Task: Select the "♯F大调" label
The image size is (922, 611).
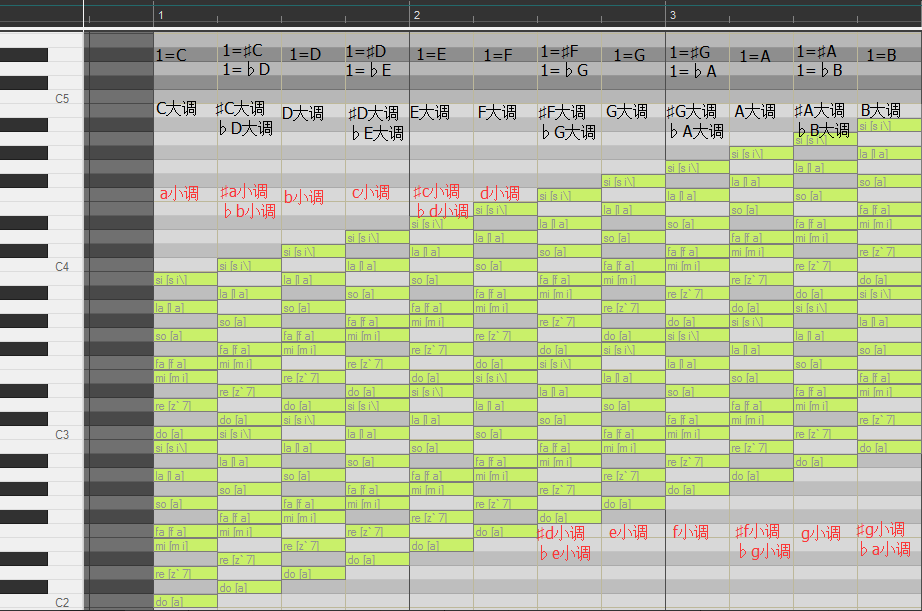Action: click(563, 112)
